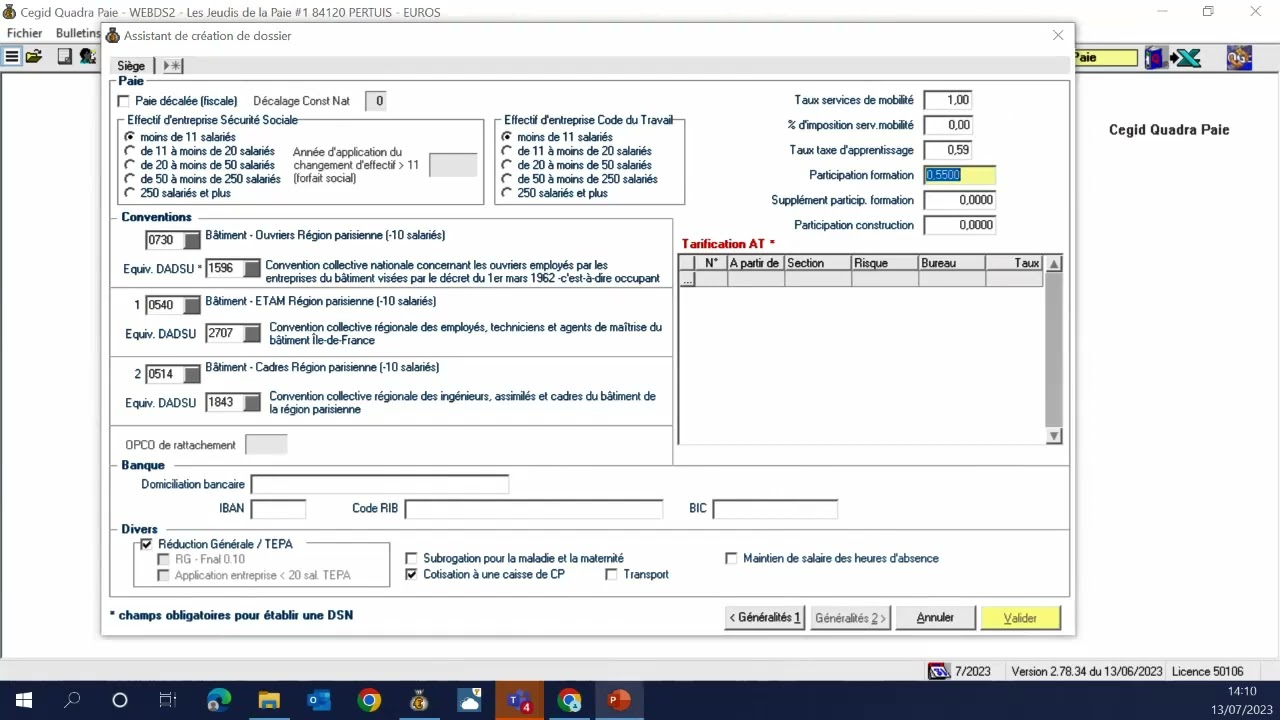This screenshot has height=720, width=1280.
Task: Click the Excel export arrow icon
Action: [1186, 58]
